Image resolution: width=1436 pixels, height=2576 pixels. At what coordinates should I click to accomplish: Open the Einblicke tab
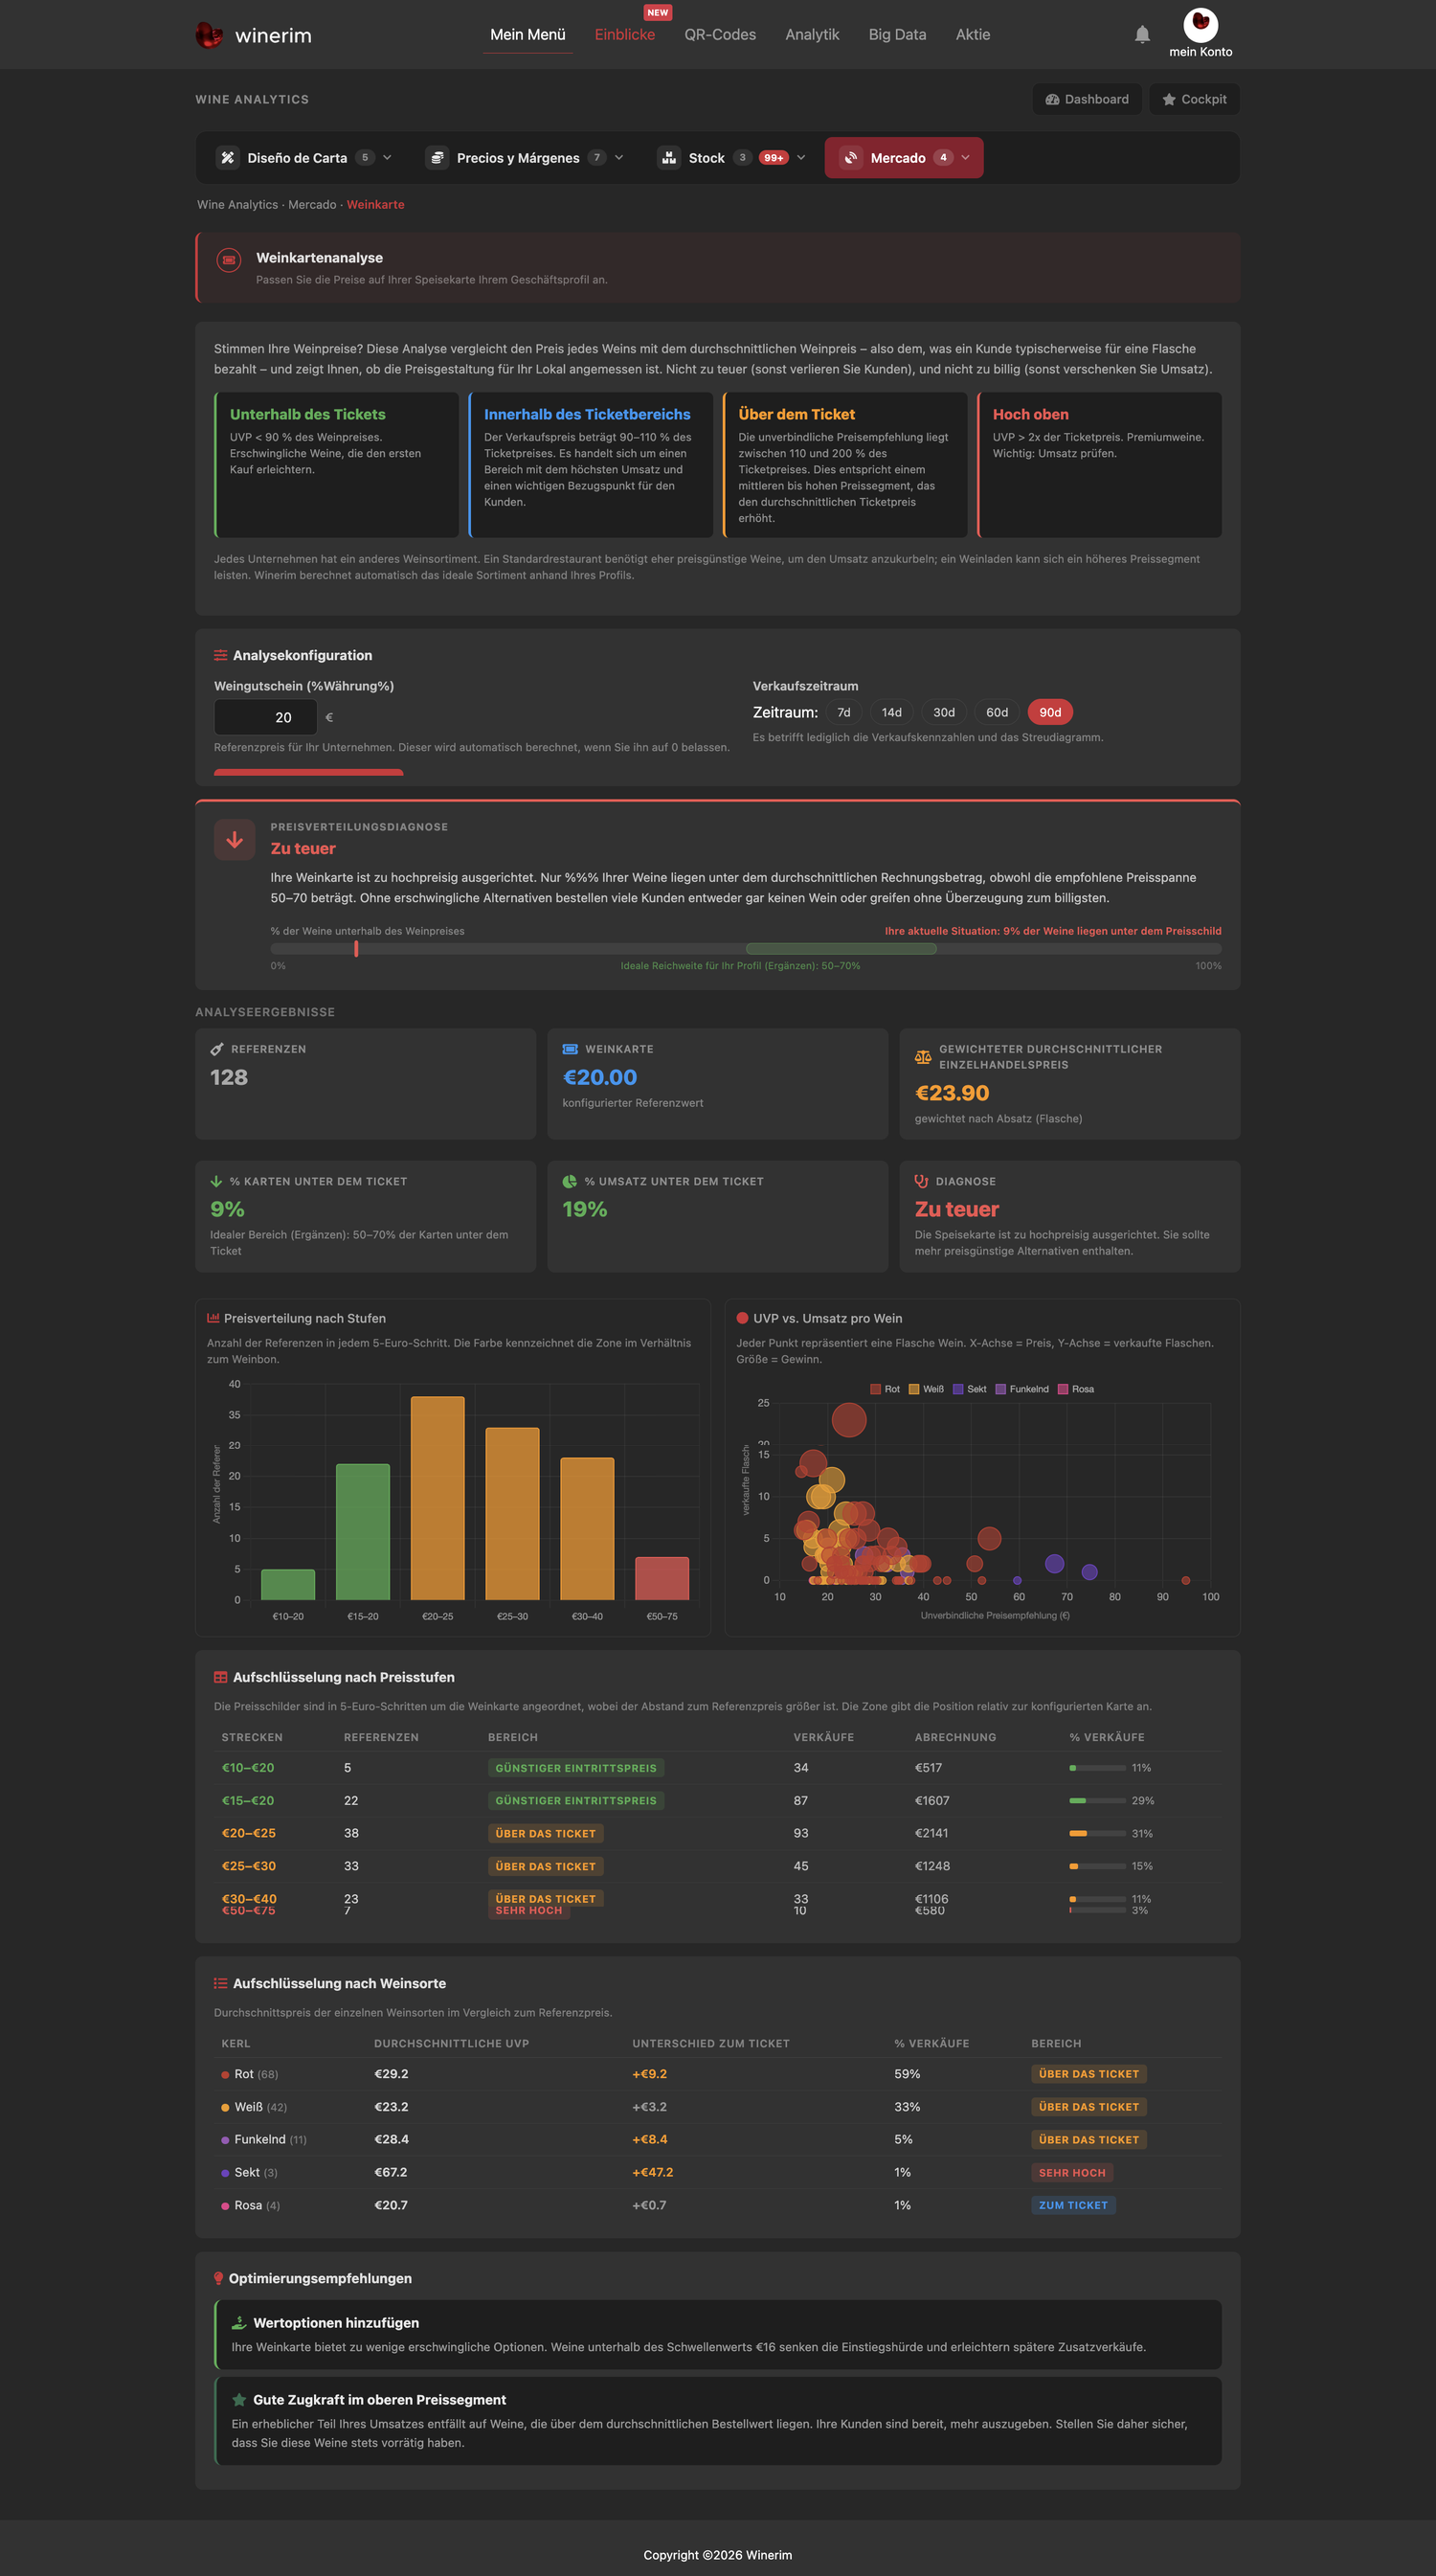(x=625, y=34)
